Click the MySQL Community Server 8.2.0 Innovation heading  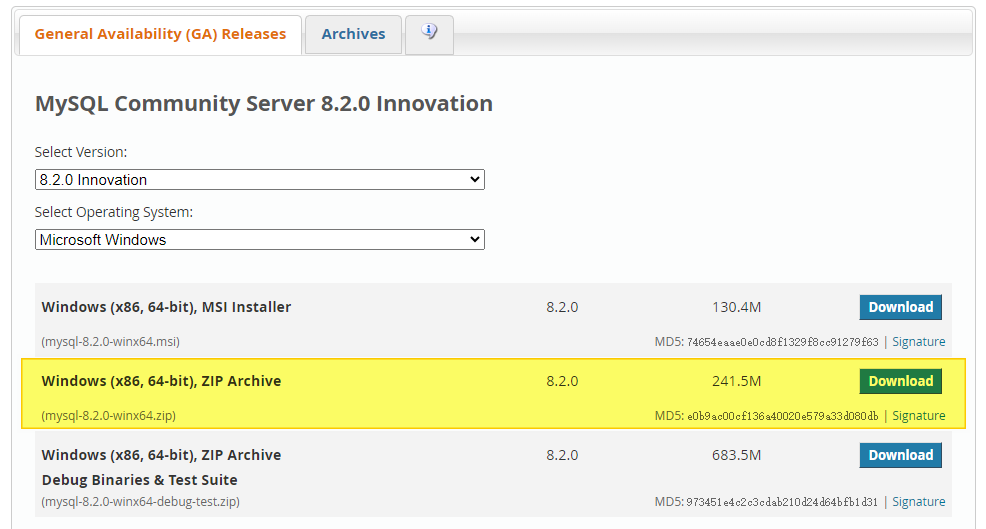(x=263, y=103)
